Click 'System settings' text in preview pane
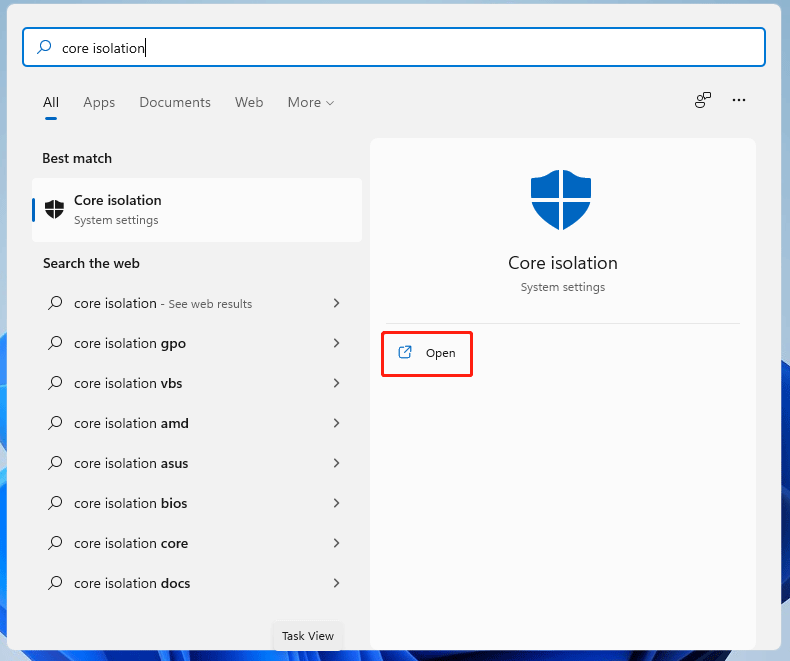 [563, 287]
